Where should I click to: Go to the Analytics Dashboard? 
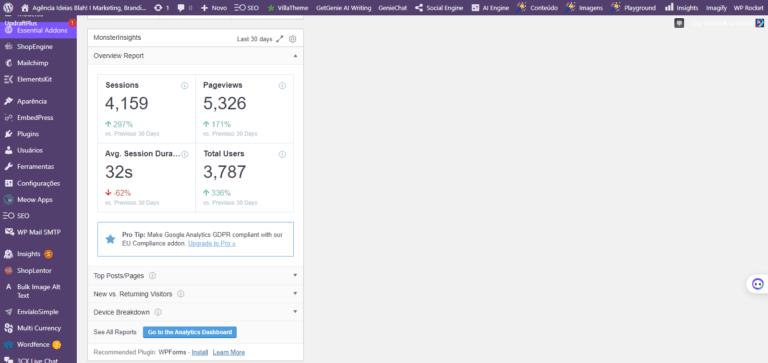190,332
